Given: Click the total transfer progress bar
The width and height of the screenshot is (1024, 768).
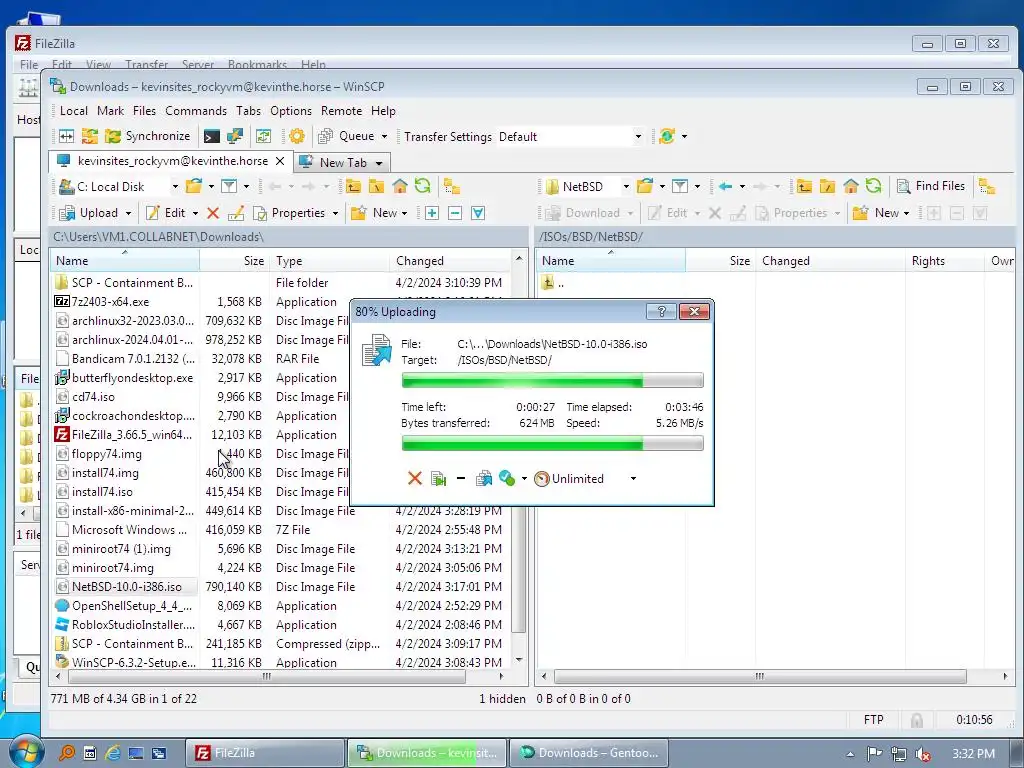Looking at the screenshot, I should tap(552, 444).
